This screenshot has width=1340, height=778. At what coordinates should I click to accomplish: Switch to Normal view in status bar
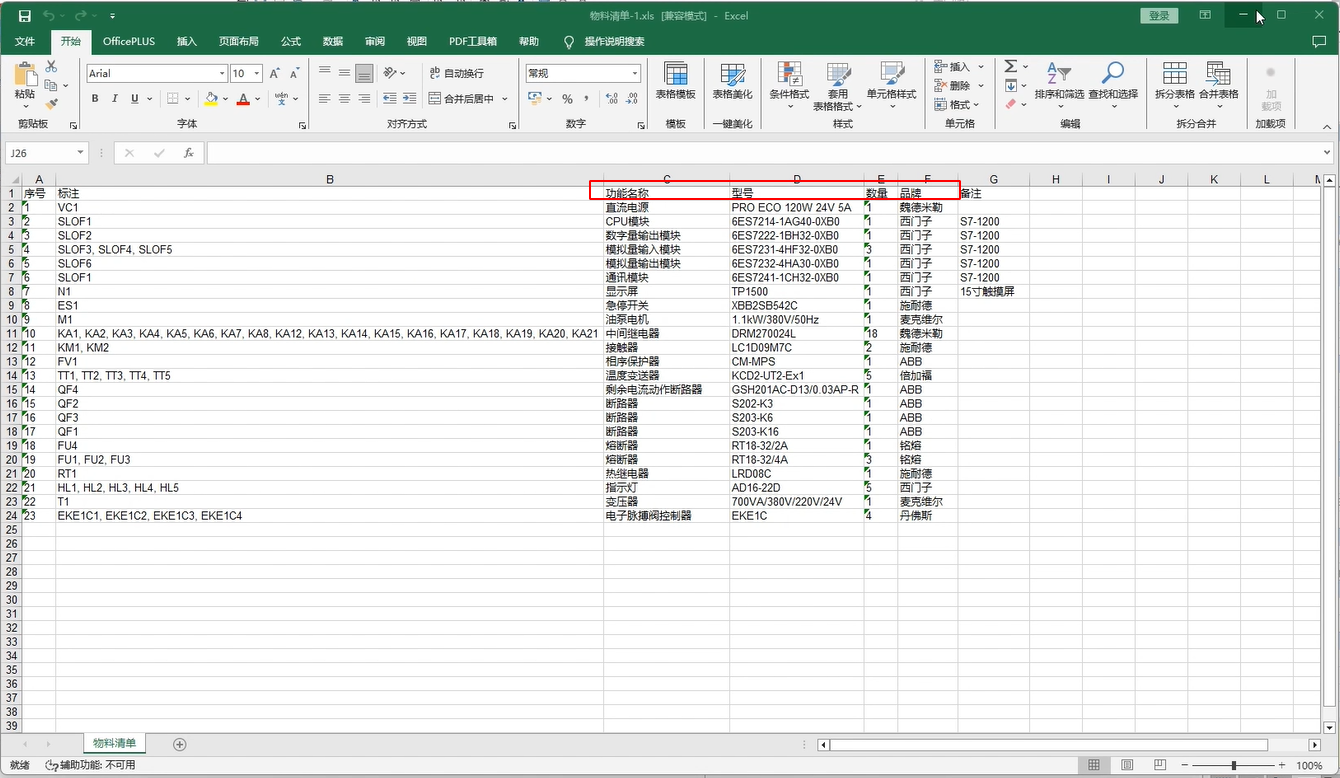click(1094, 765)
